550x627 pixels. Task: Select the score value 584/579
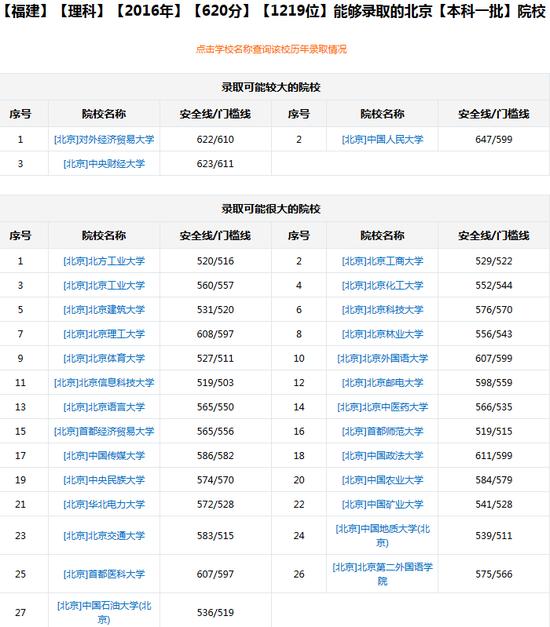click(x=494, y=480)
